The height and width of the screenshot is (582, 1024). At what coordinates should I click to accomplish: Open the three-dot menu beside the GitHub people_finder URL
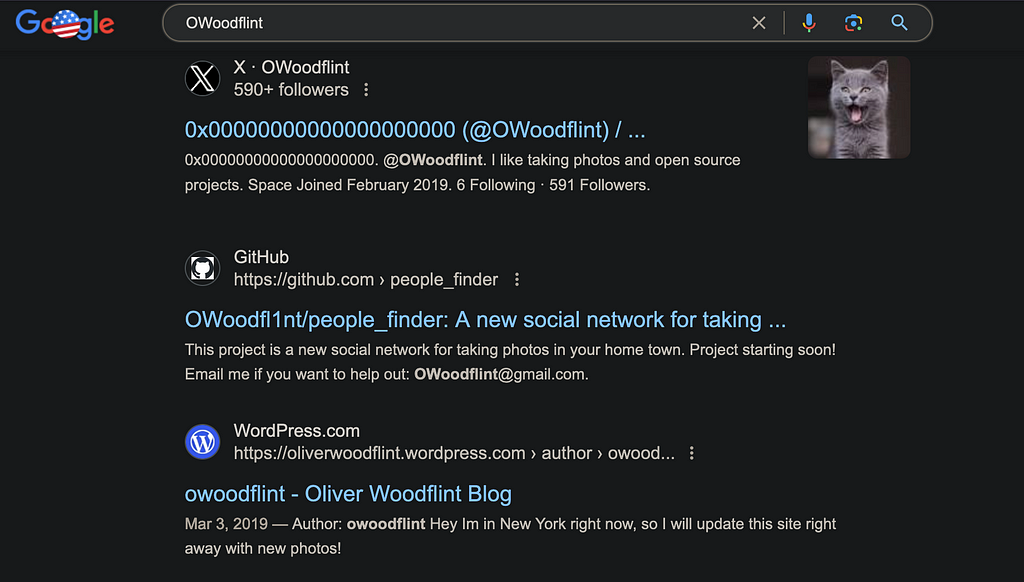click(517, 280)
